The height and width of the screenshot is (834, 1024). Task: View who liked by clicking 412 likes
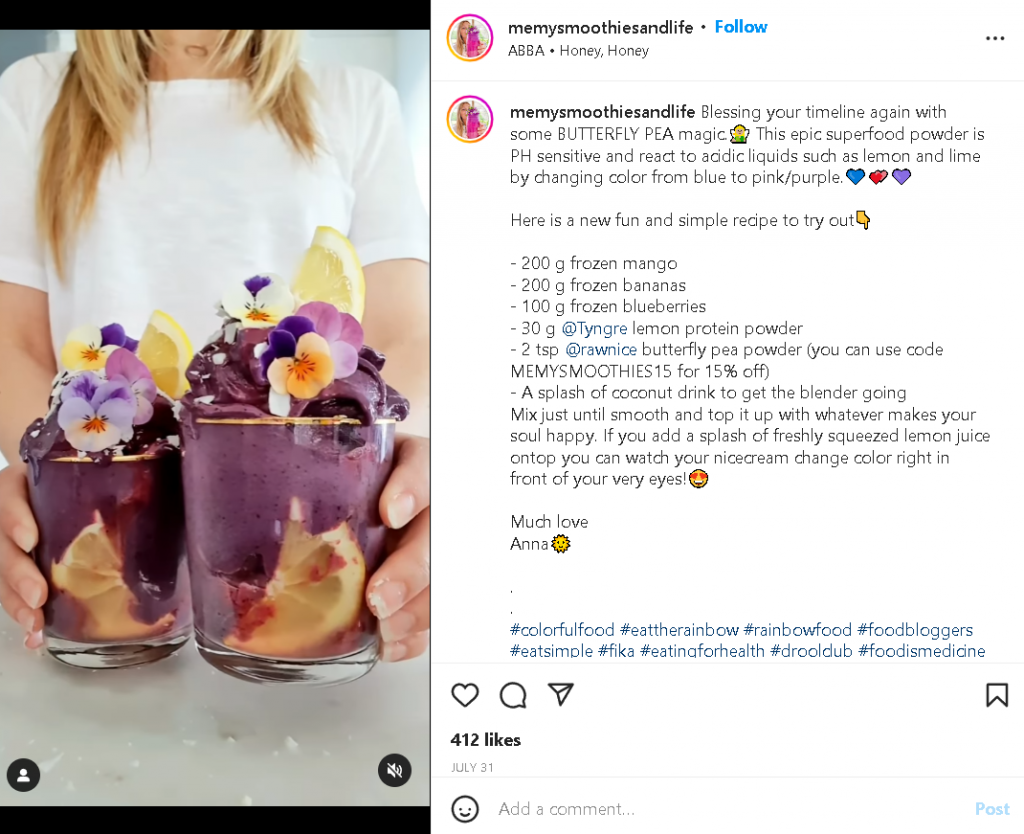tap(485, 740)
